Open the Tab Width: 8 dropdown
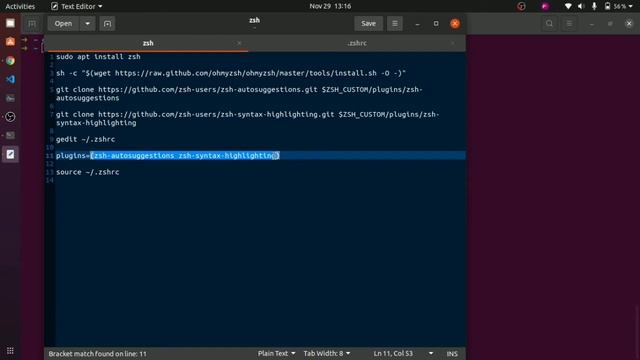 tap(327, 353)
